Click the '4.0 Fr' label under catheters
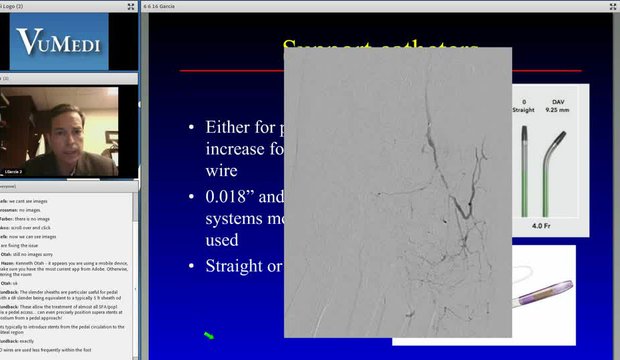Viewport: 620px width, 360px height. [541, 226]
